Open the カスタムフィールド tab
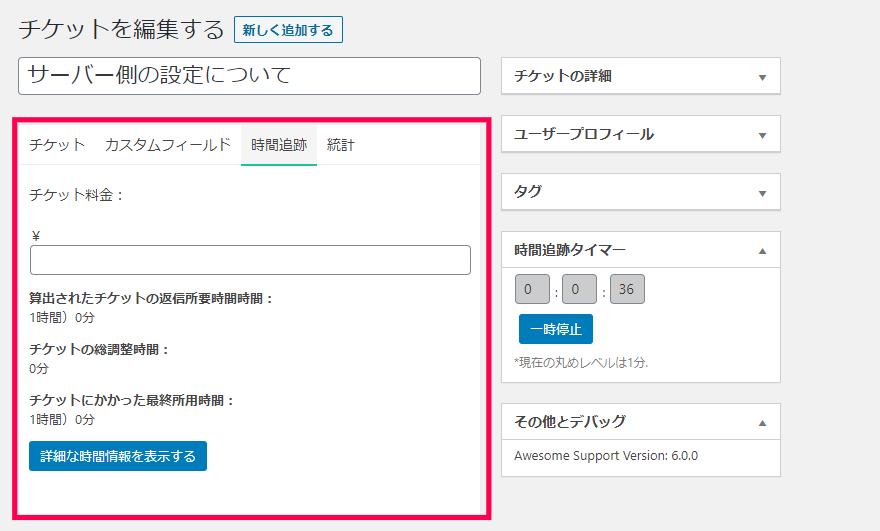This screenshot has height=531, width=880. [x=168, y=145]
